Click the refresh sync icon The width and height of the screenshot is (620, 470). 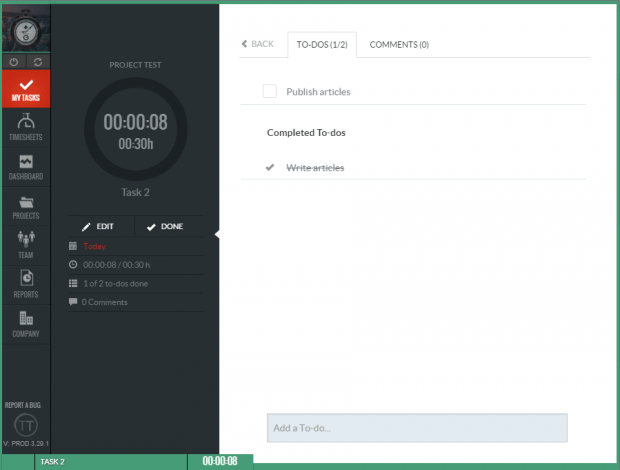(x=38, y=62)
